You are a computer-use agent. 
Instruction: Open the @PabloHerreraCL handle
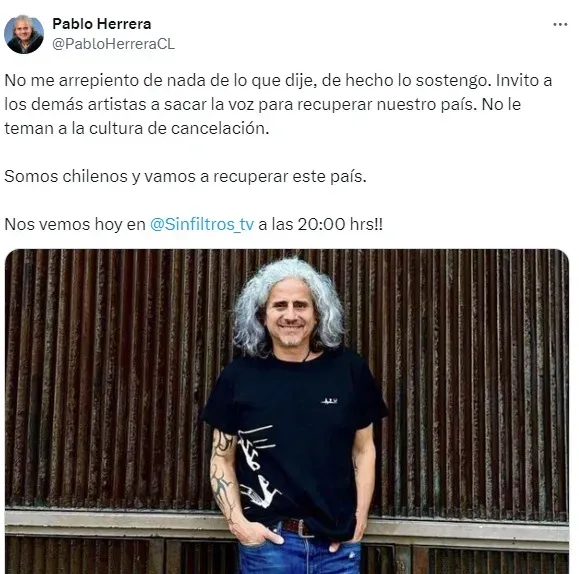click(113, 44)
